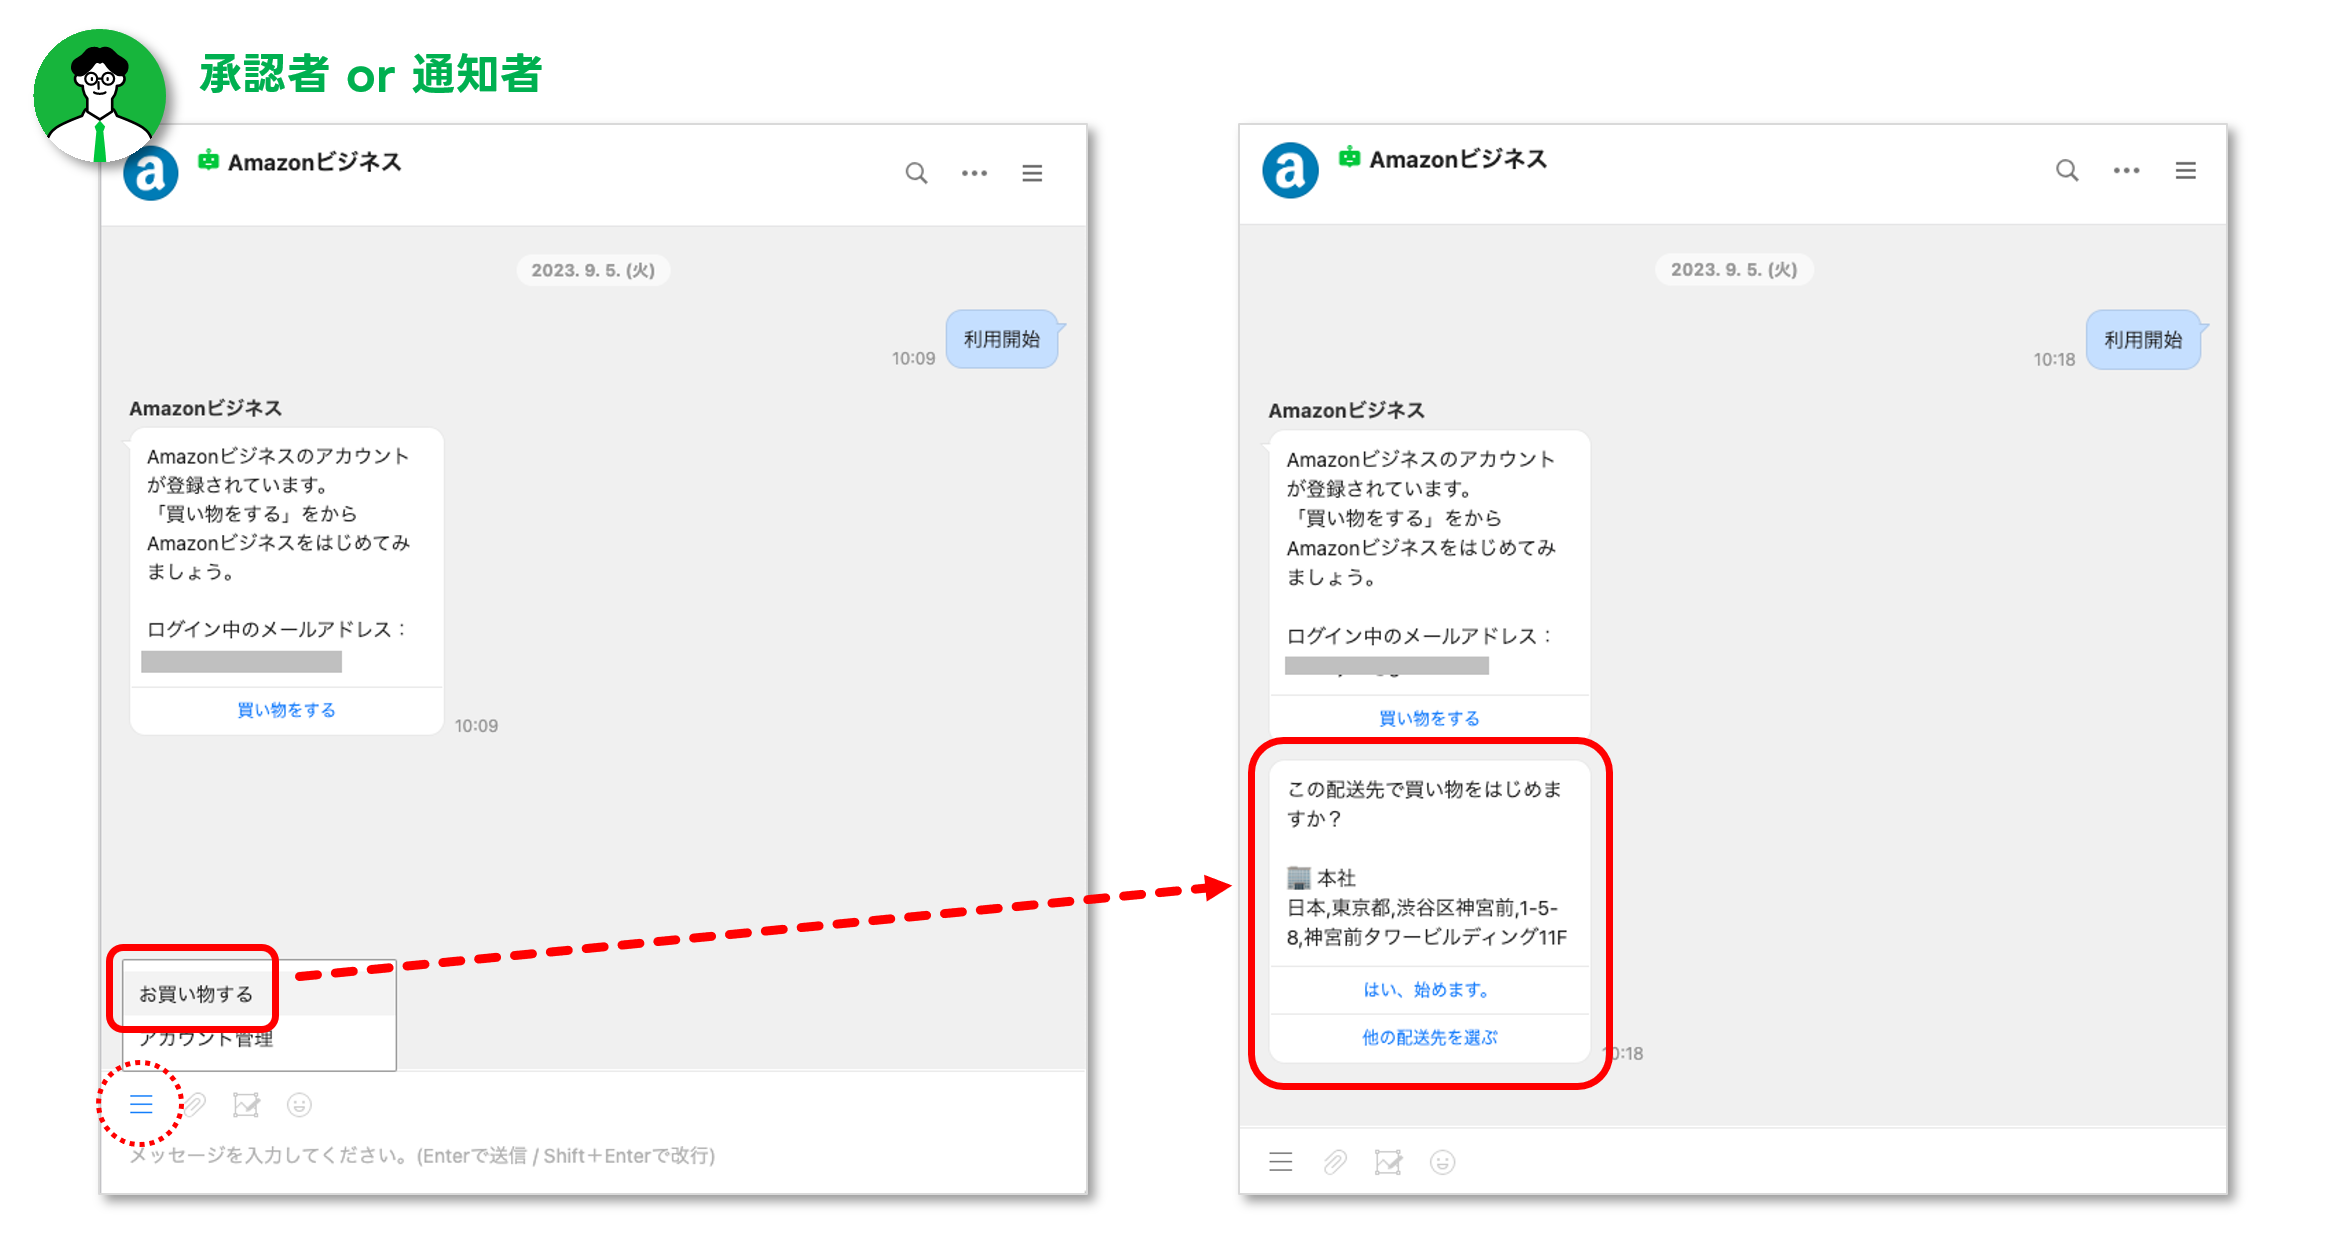The image size is (2332, 1235).
Task: Click search icon in right chat header
Action: (2066, 171)
